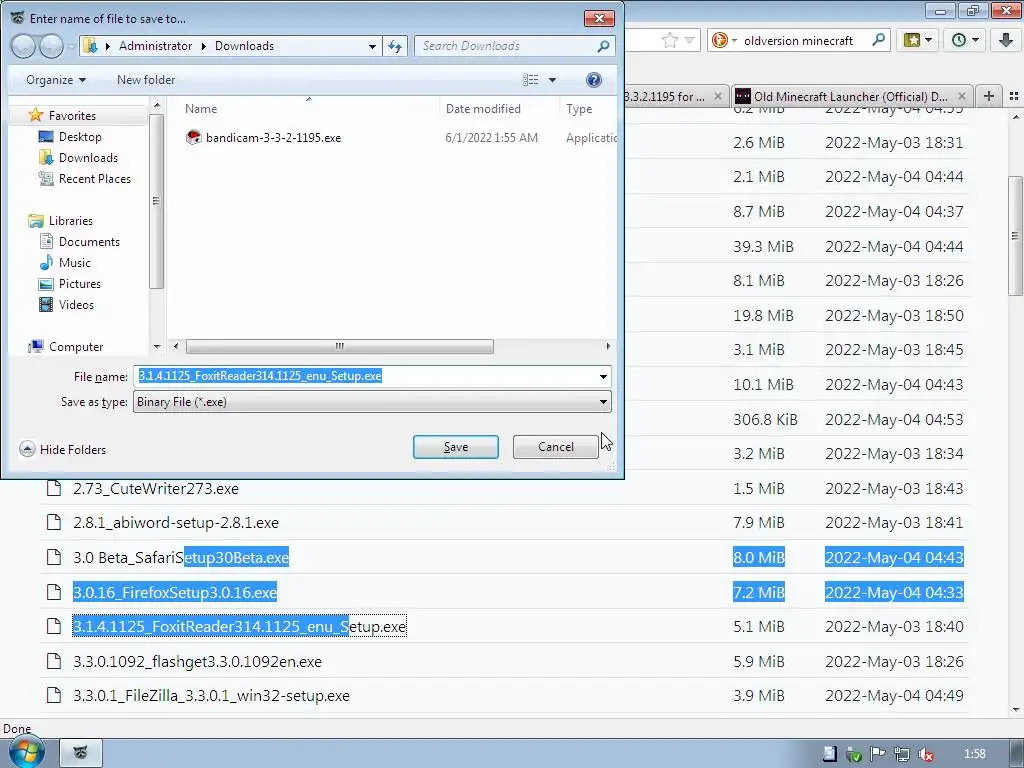Click the file list horizontal scrollbar

(x=340, y=346)
